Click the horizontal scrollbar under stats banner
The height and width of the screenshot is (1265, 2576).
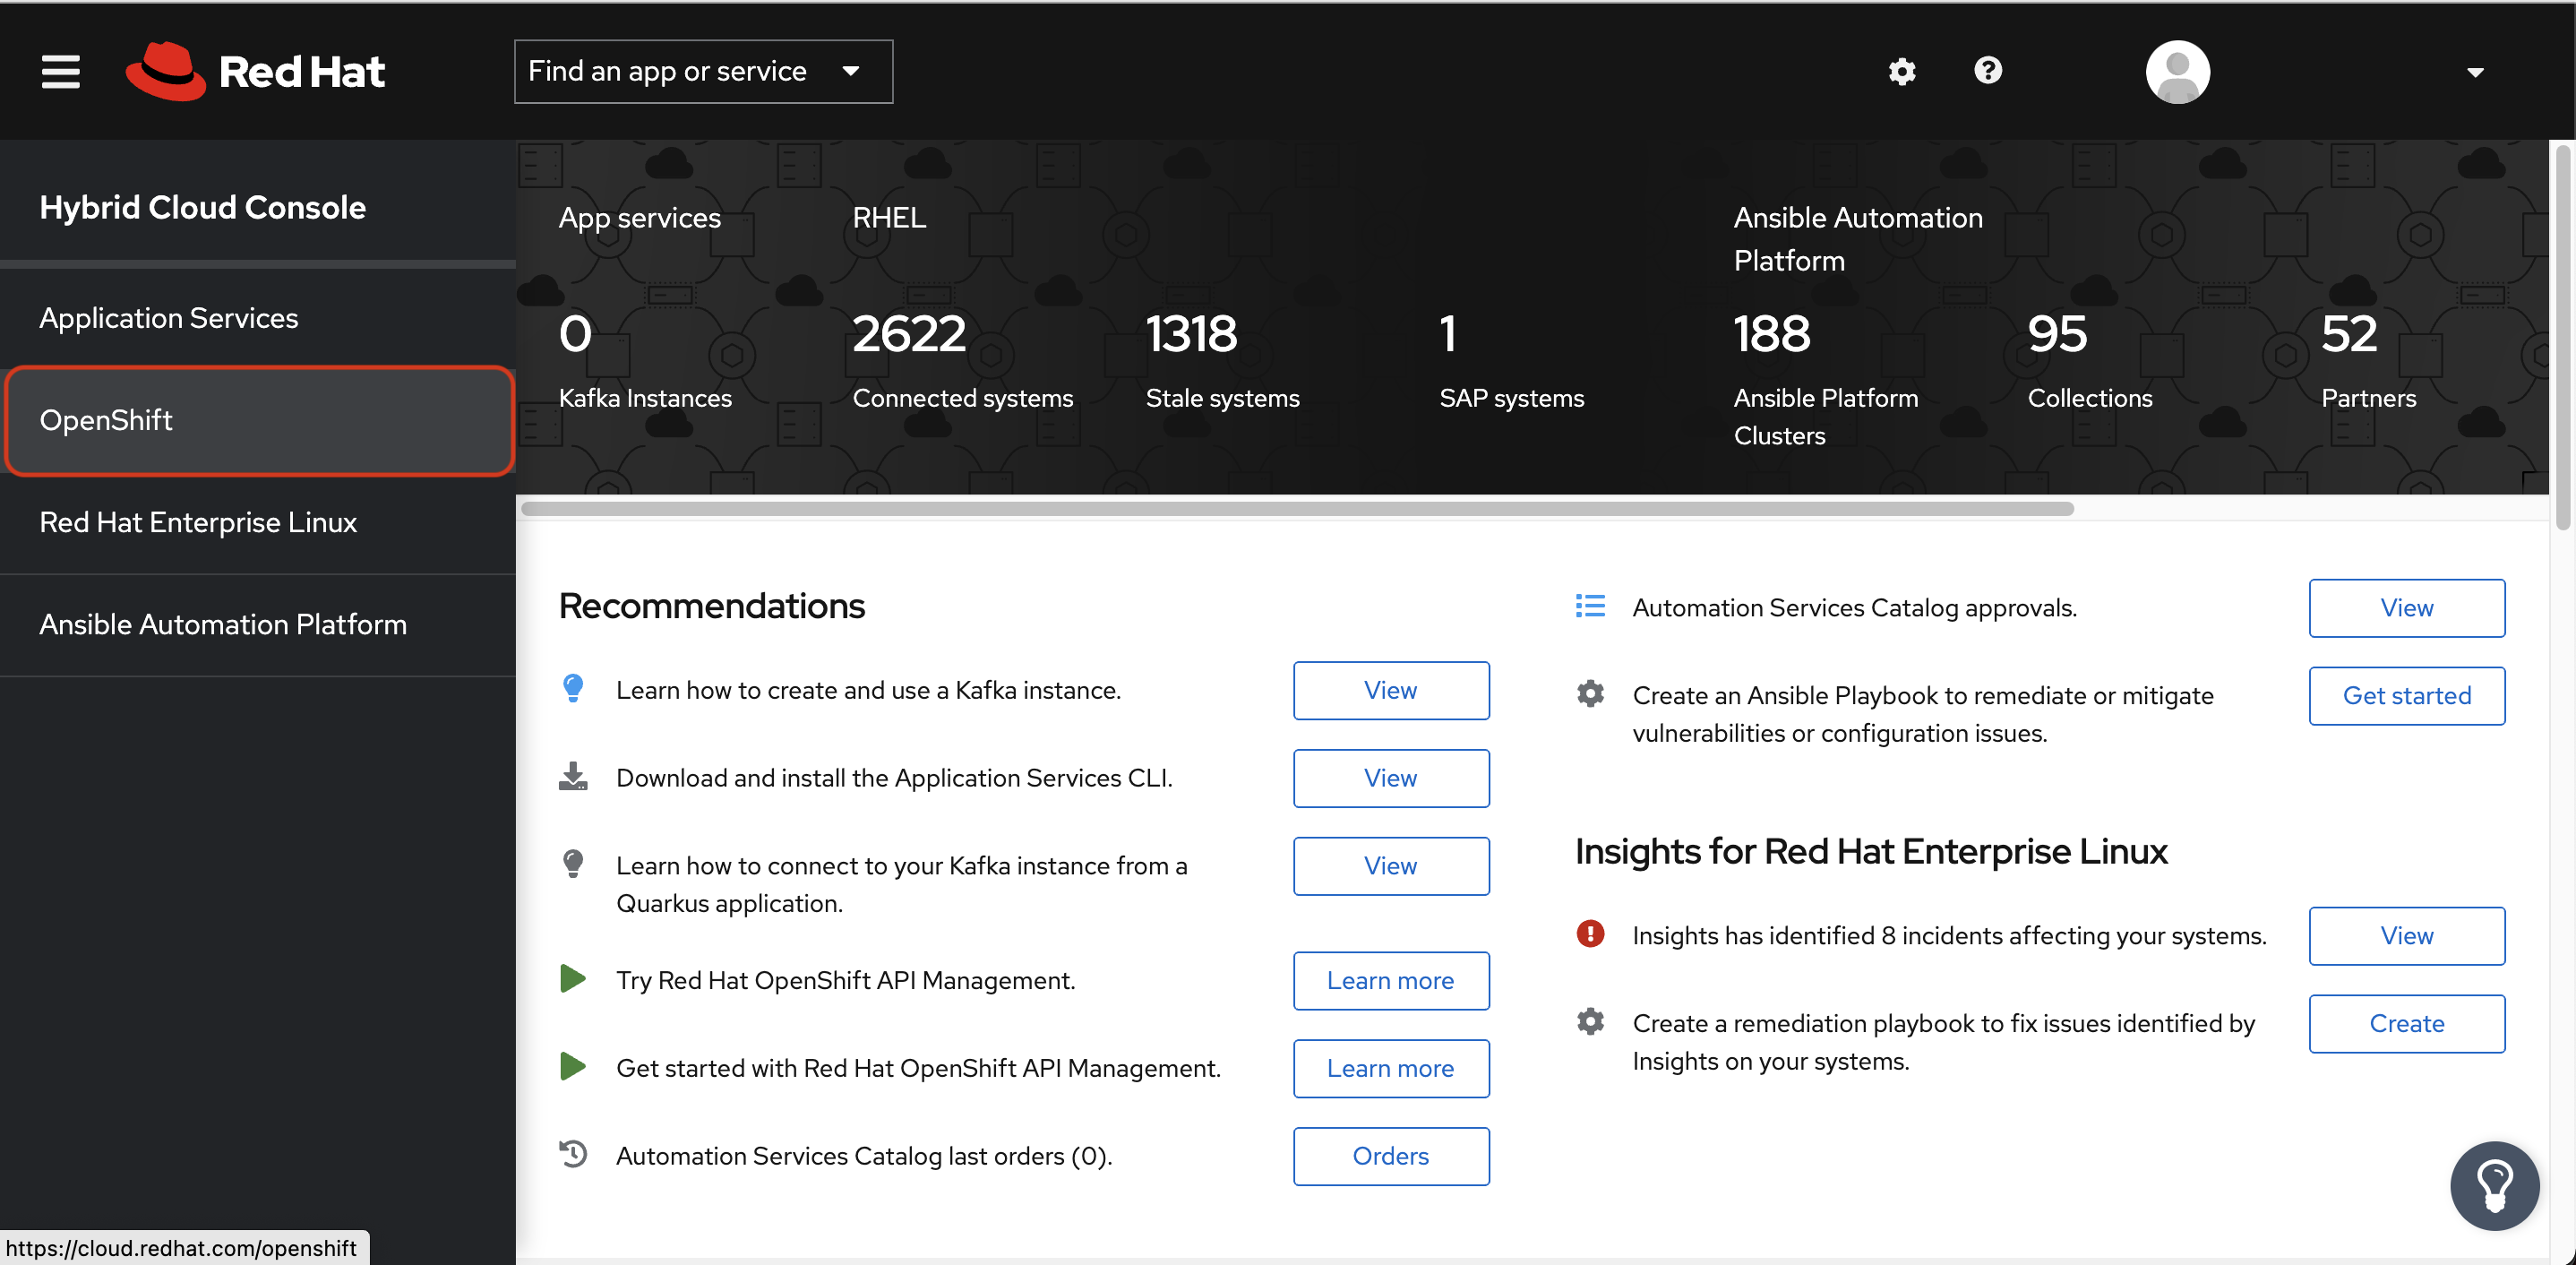point(1297,508)
